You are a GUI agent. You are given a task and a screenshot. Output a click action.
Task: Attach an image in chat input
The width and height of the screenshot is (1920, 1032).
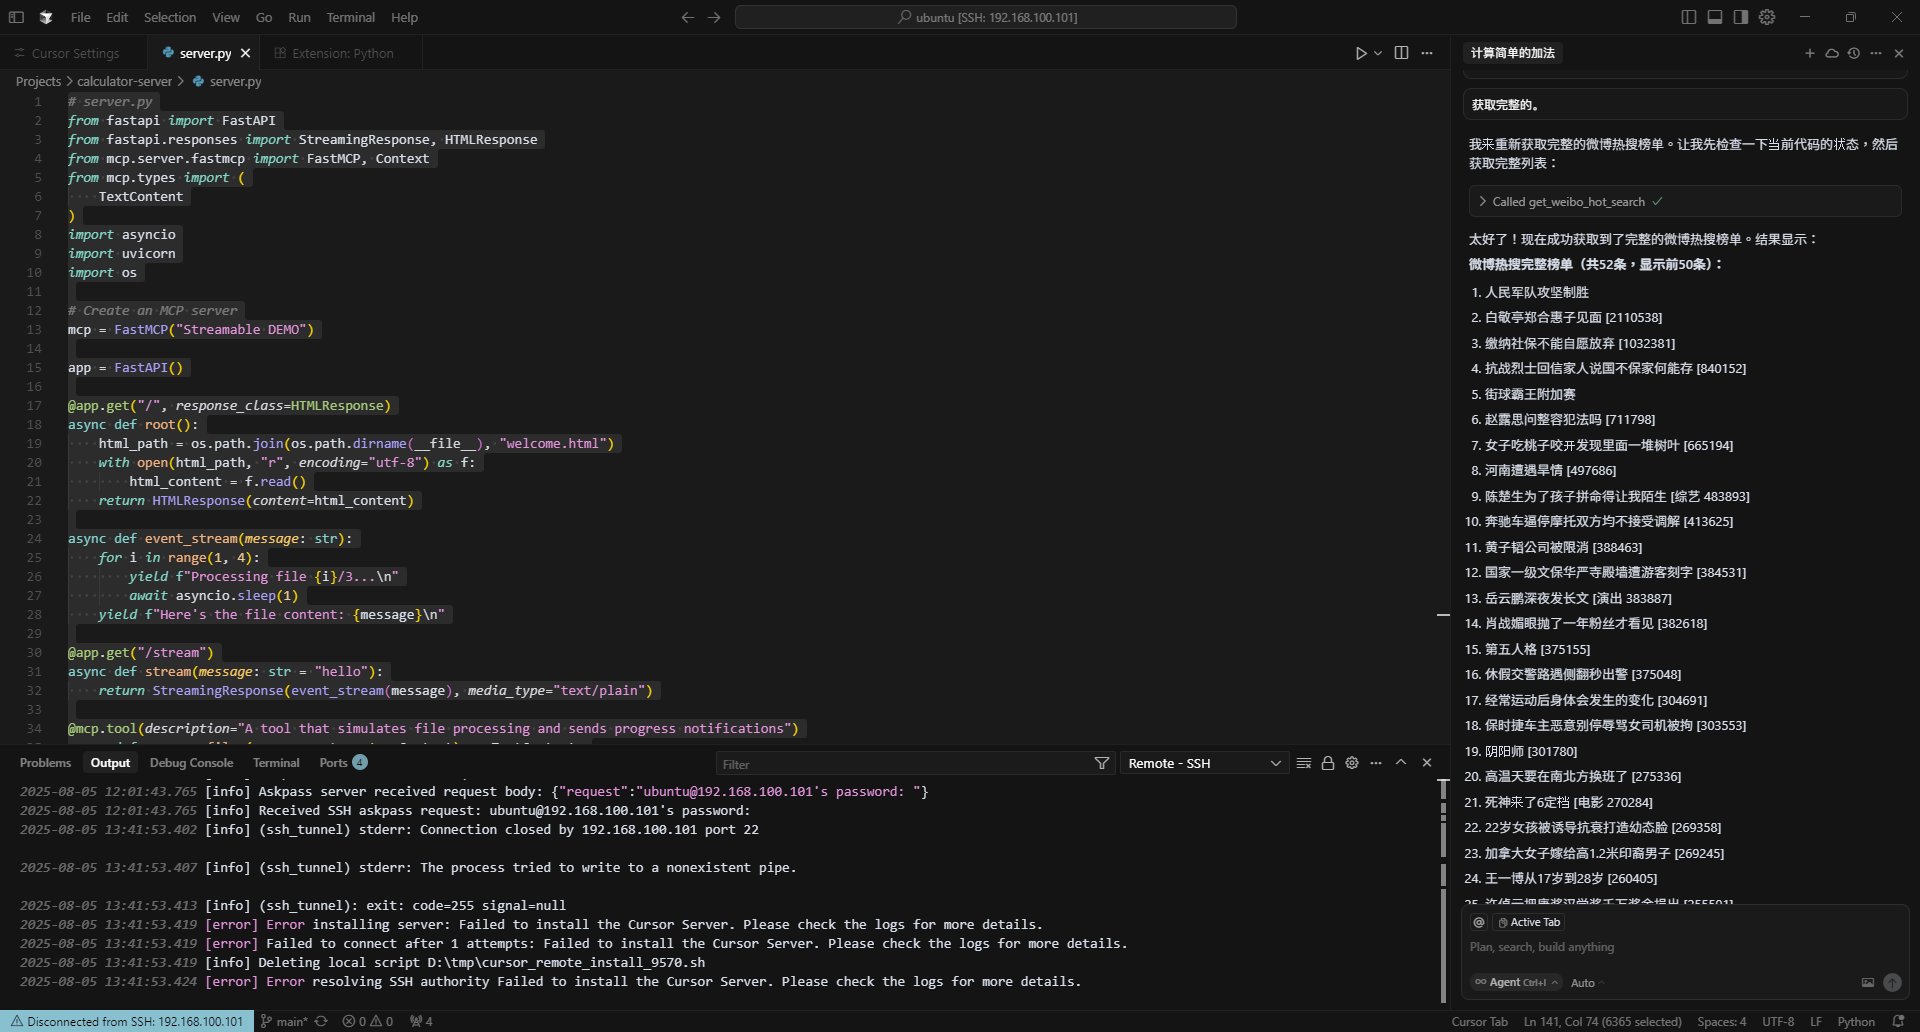tap(1867, 983)
